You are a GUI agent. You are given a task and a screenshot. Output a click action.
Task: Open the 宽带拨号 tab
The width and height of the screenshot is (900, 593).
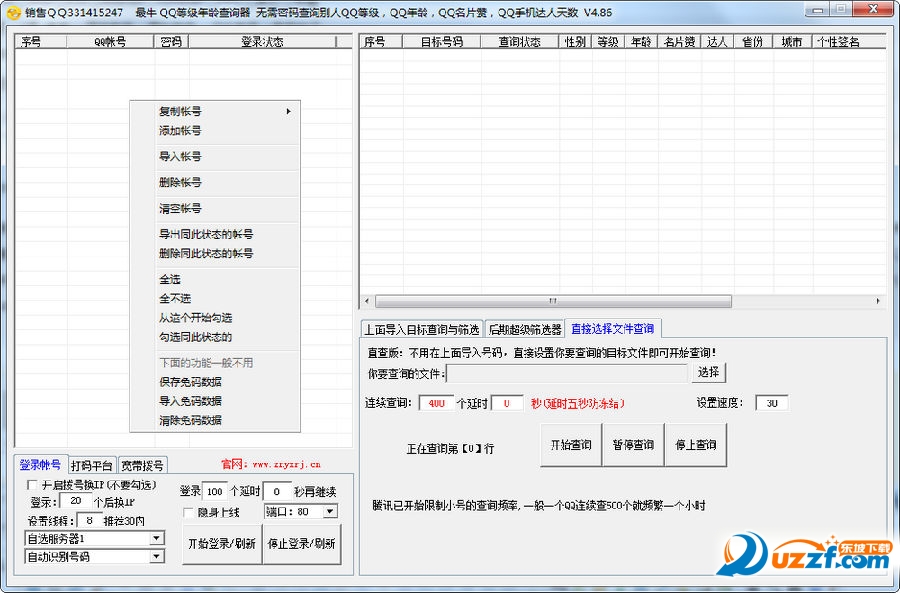tap(143, 465)
